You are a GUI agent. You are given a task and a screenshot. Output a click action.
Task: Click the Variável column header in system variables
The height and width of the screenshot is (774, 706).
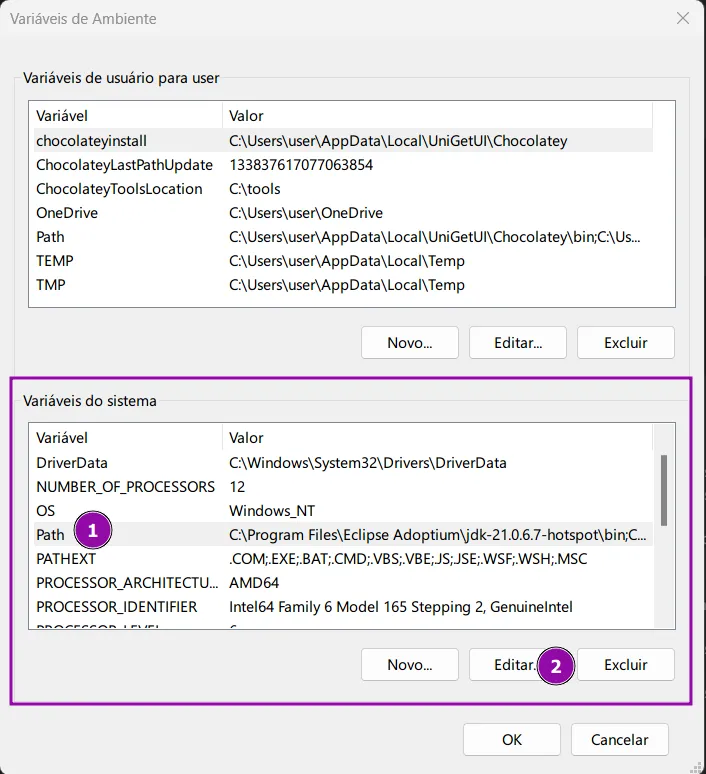pos(62,438)
